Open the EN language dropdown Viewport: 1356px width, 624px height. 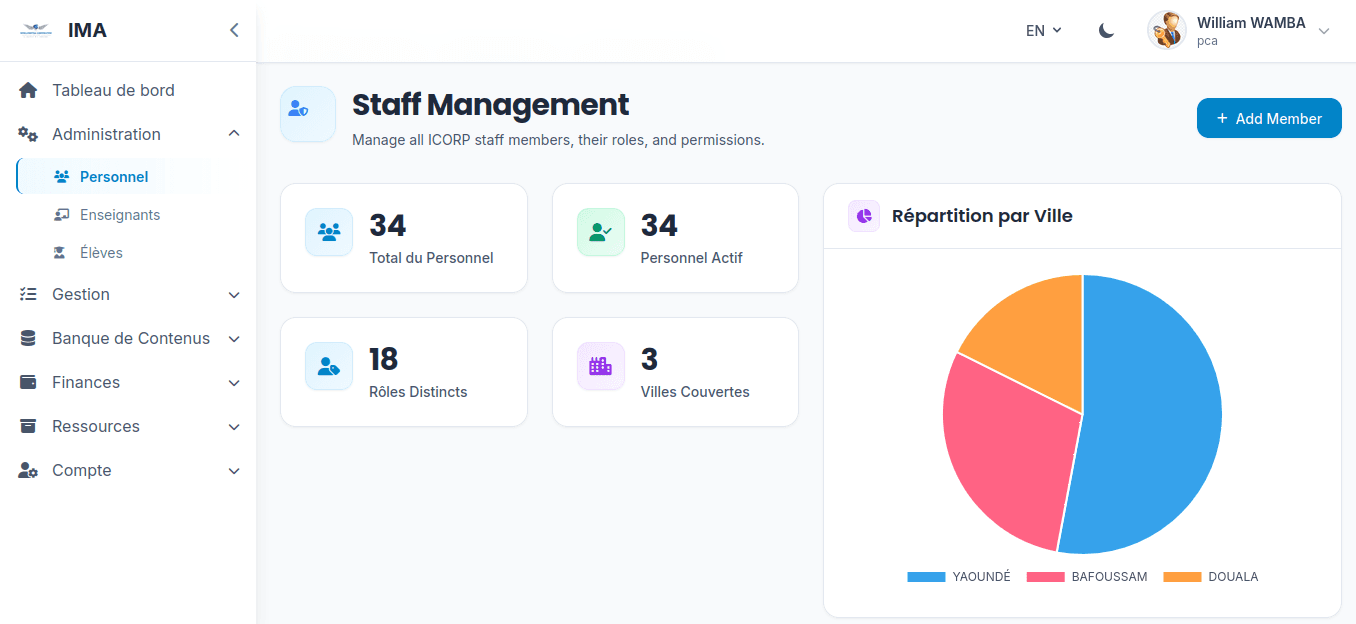point(1041,30)
